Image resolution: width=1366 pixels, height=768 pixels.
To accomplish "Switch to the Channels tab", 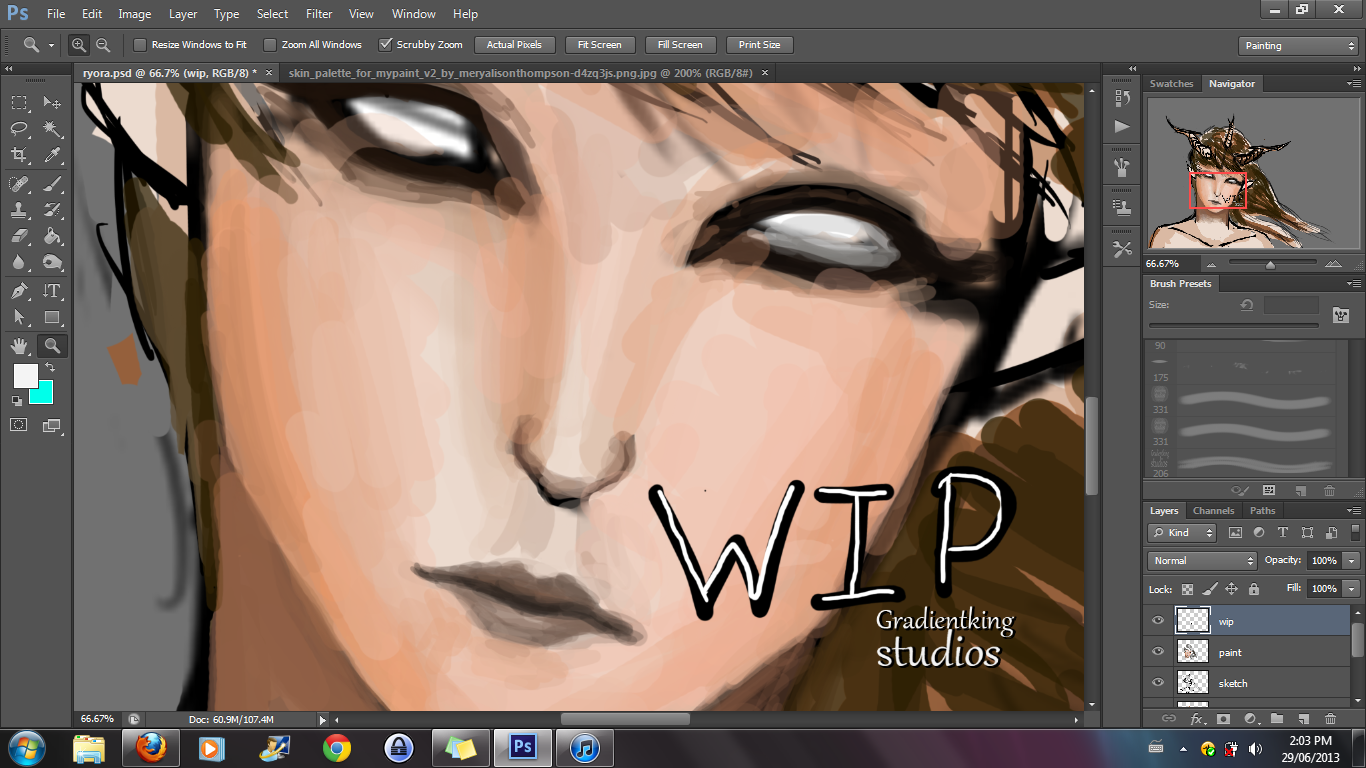I will pos(1213,511).
